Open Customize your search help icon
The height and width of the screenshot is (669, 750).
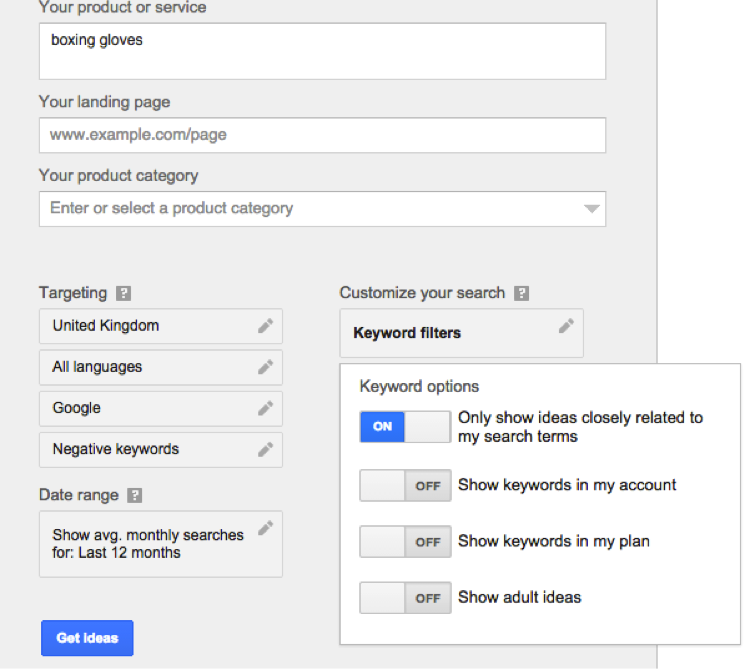coord(521,293)
